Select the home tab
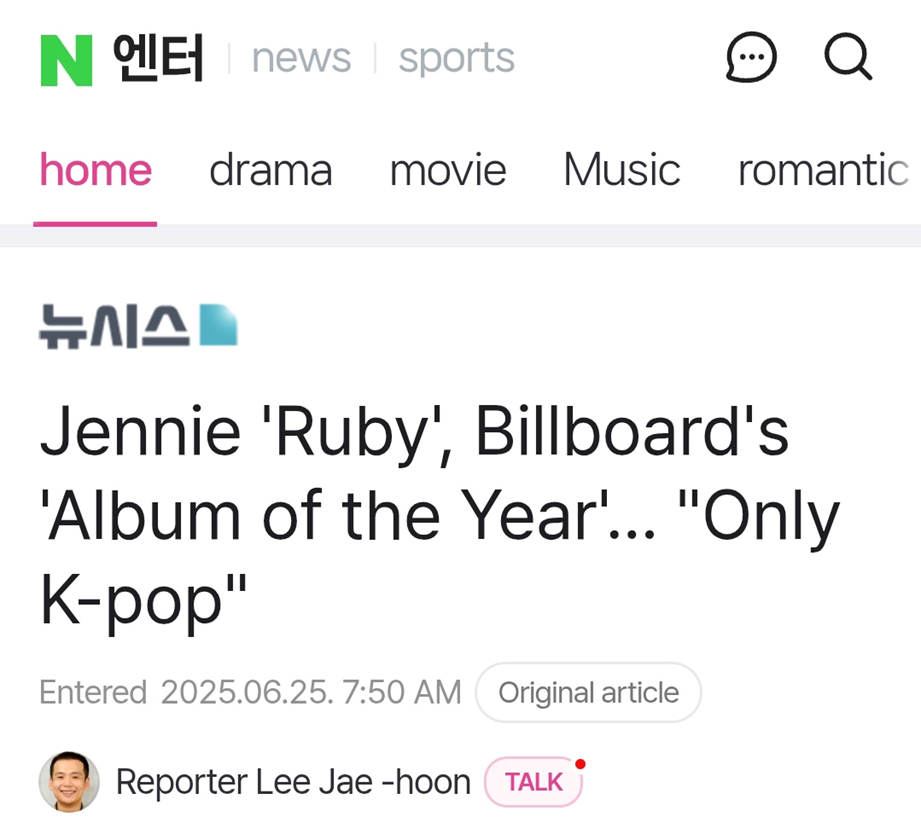This screenshot has width=921, height=834. pyautogui.click(x=95, y=170)
